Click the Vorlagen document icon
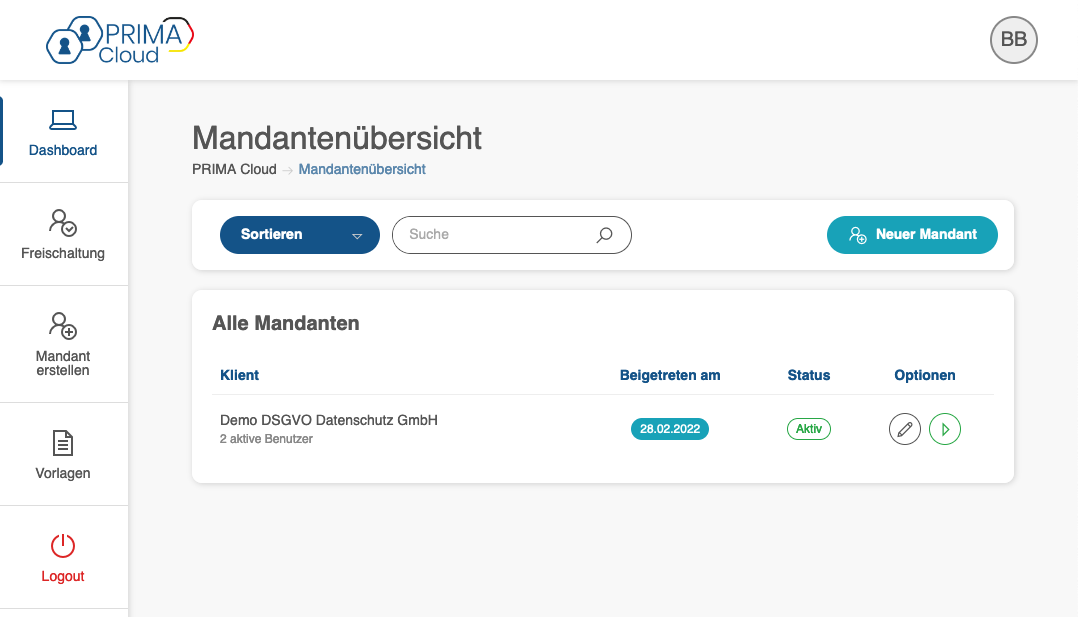 point(63,443)
